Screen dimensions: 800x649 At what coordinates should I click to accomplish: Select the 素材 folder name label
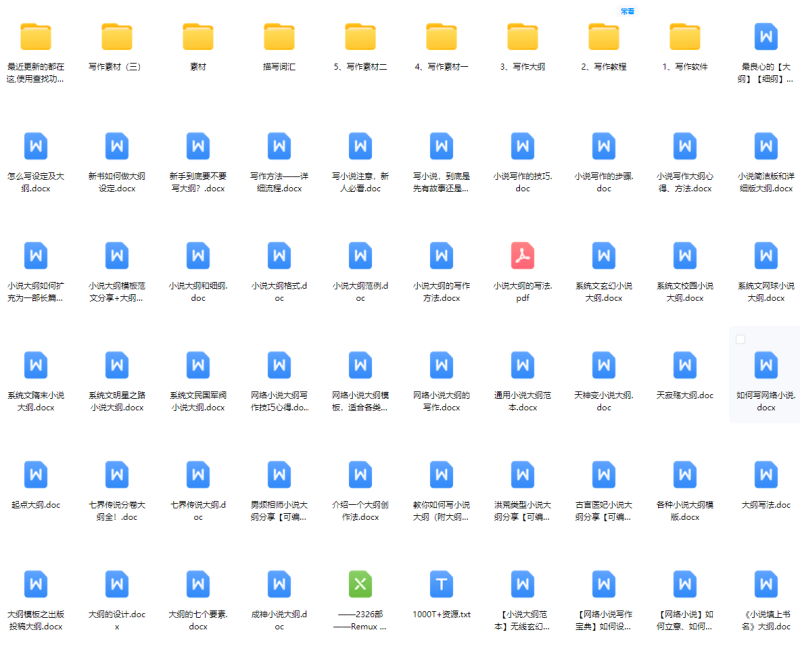[x=198, y=67]
